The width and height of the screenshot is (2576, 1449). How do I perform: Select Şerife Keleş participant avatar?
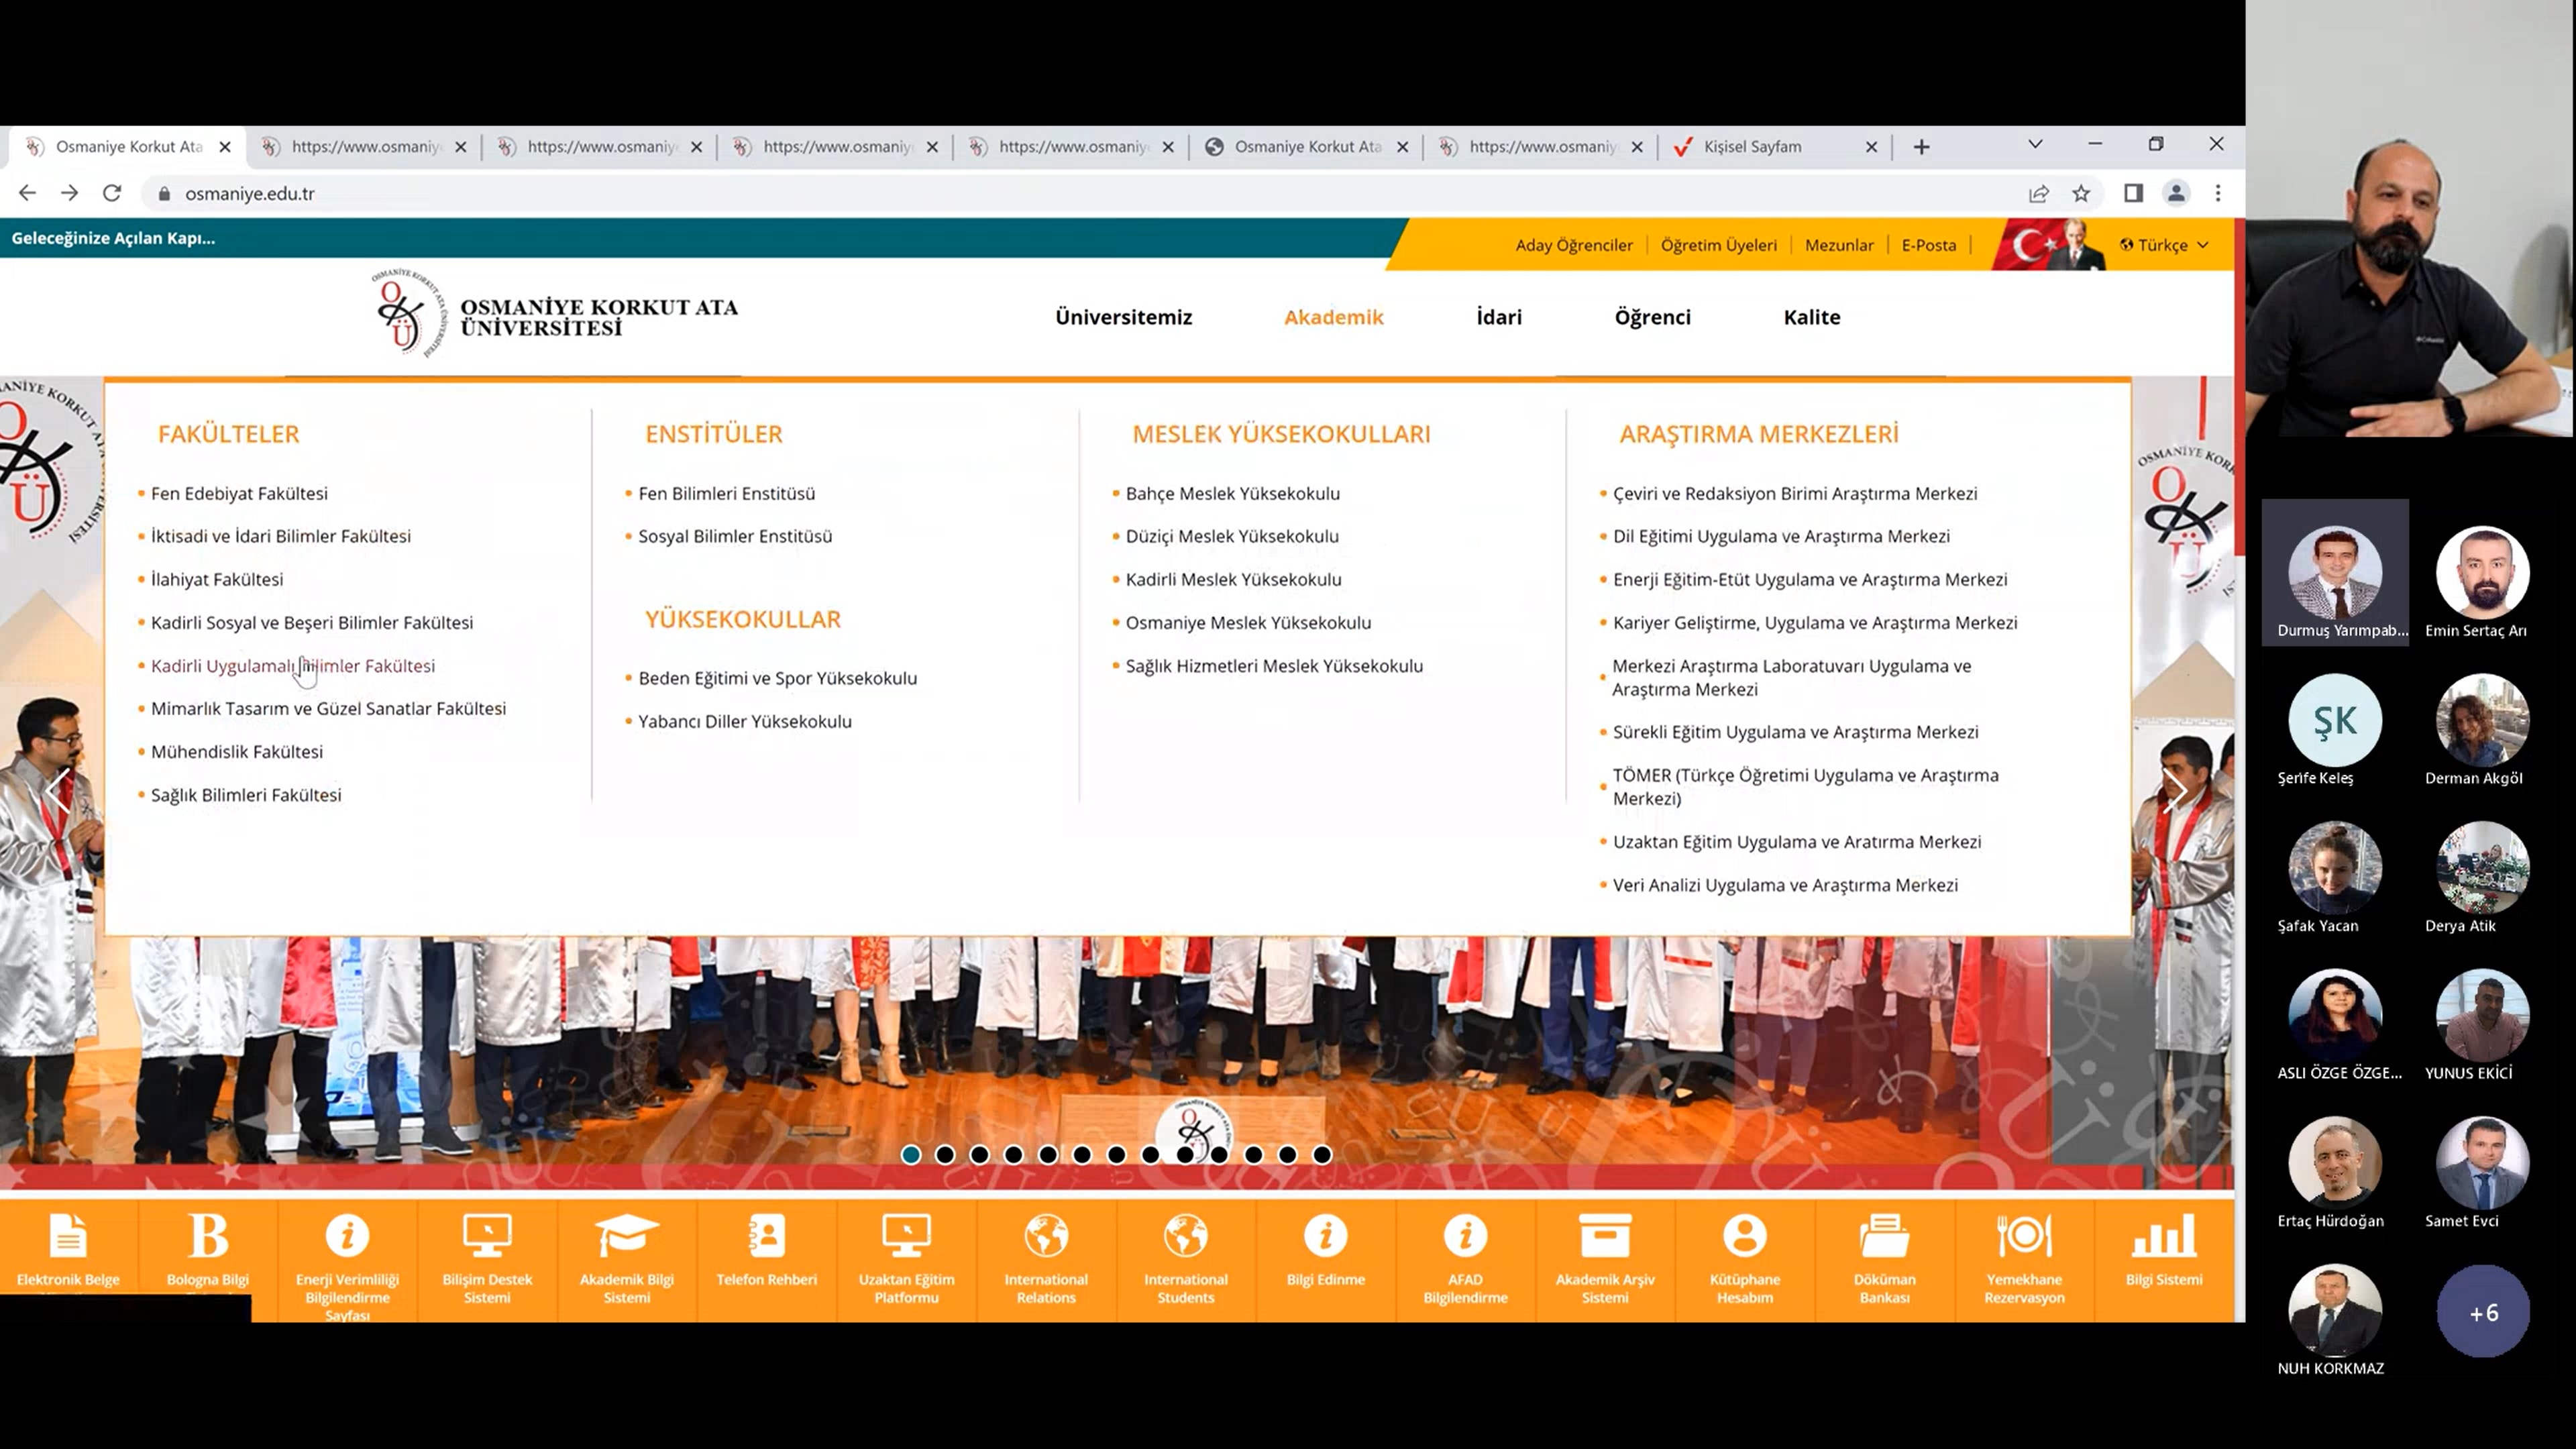pyautogui.click(x=2335, y=720)
